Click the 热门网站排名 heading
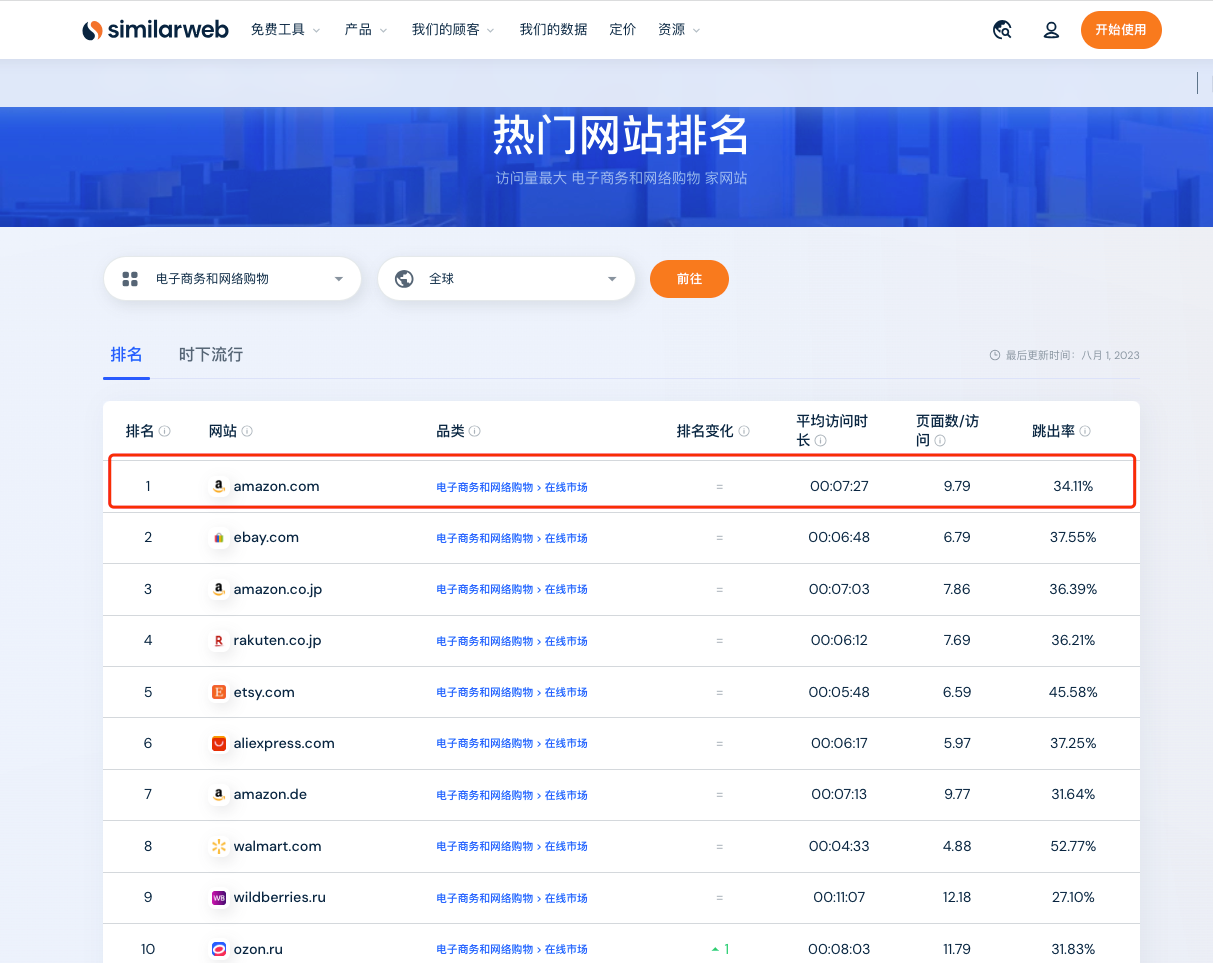The height and width of the screenshot is (963, 1213). coord(621,136)
